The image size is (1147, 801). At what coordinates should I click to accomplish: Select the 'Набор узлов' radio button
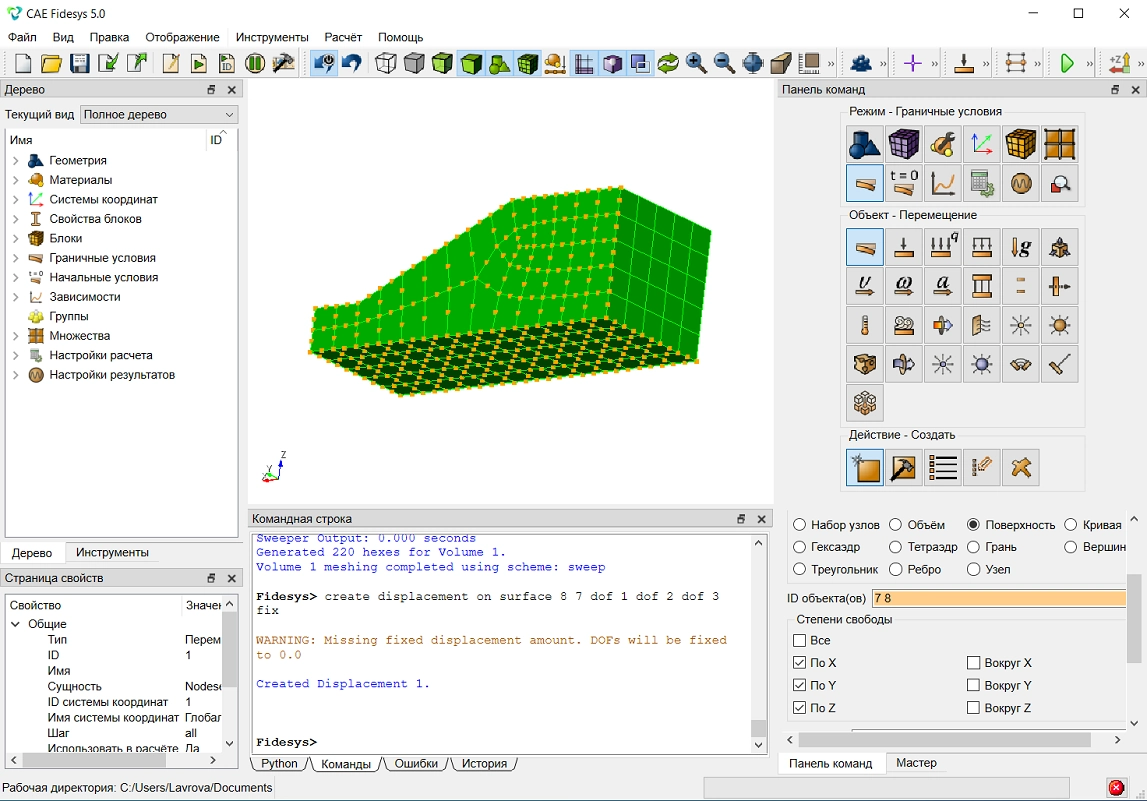pyautogui.click(x=800, y=524)
